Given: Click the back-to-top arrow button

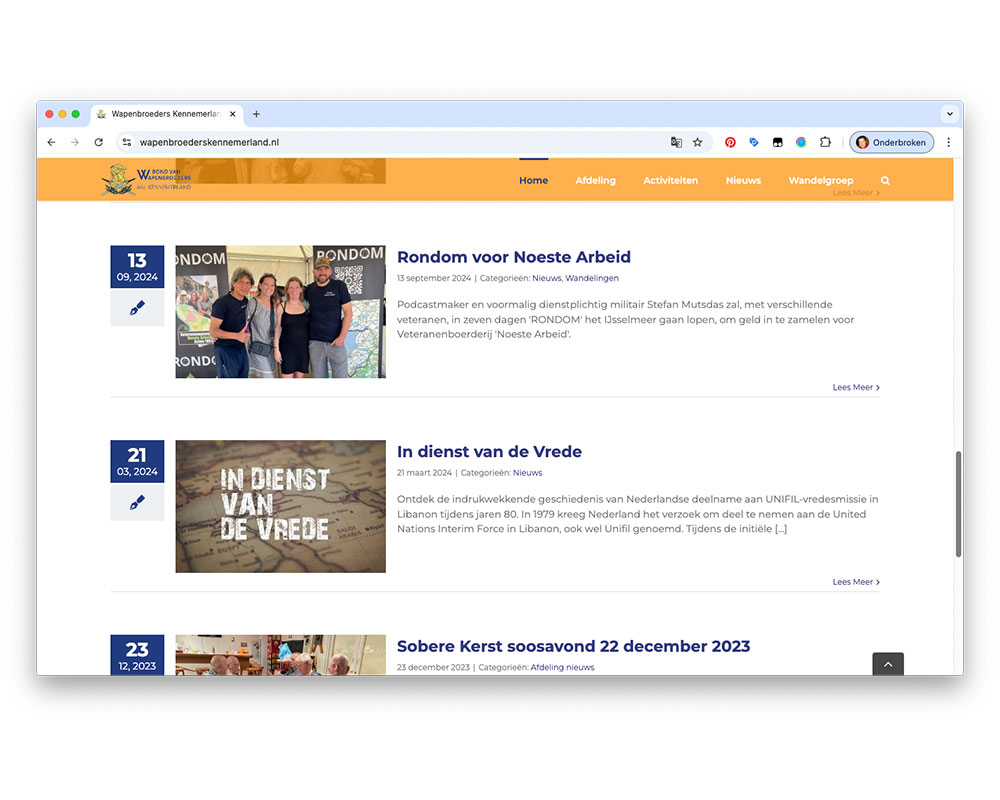Looking at the screenshot, I should [887, 664].
